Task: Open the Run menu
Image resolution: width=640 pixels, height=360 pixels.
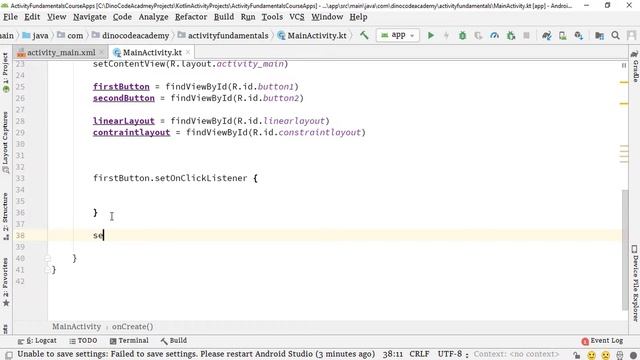Action: 247,17
